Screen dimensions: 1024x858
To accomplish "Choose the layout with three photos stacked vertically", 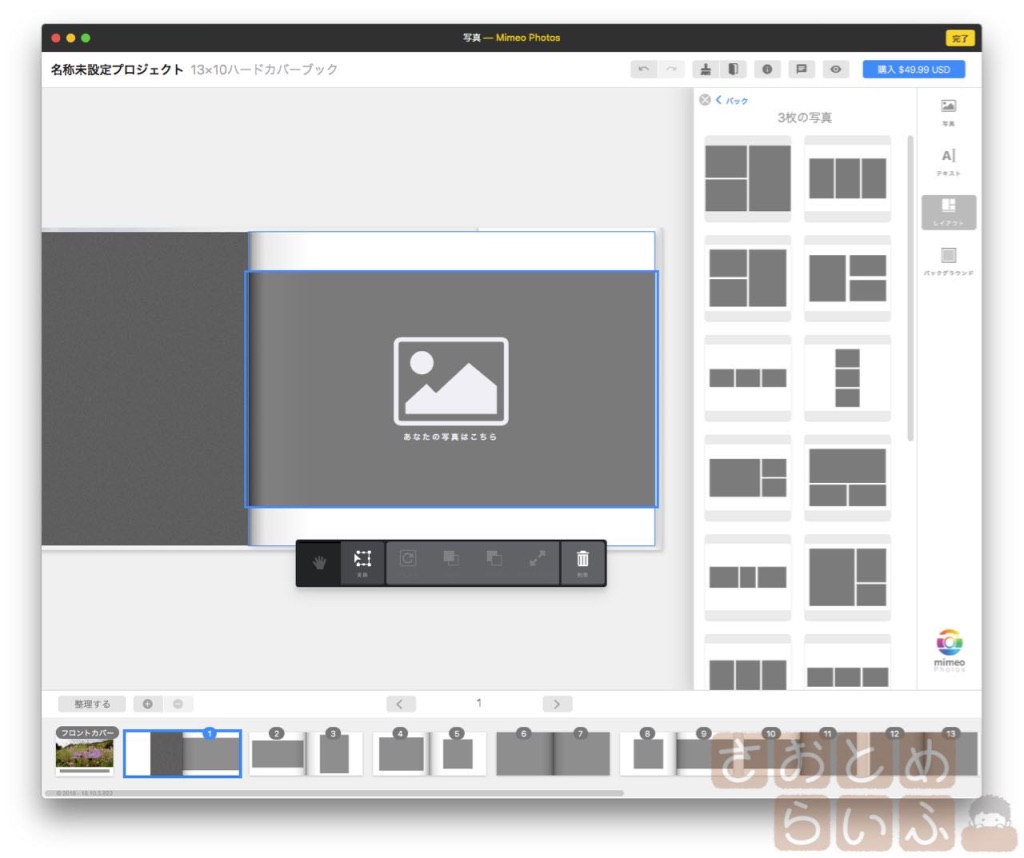I will 847,378.
